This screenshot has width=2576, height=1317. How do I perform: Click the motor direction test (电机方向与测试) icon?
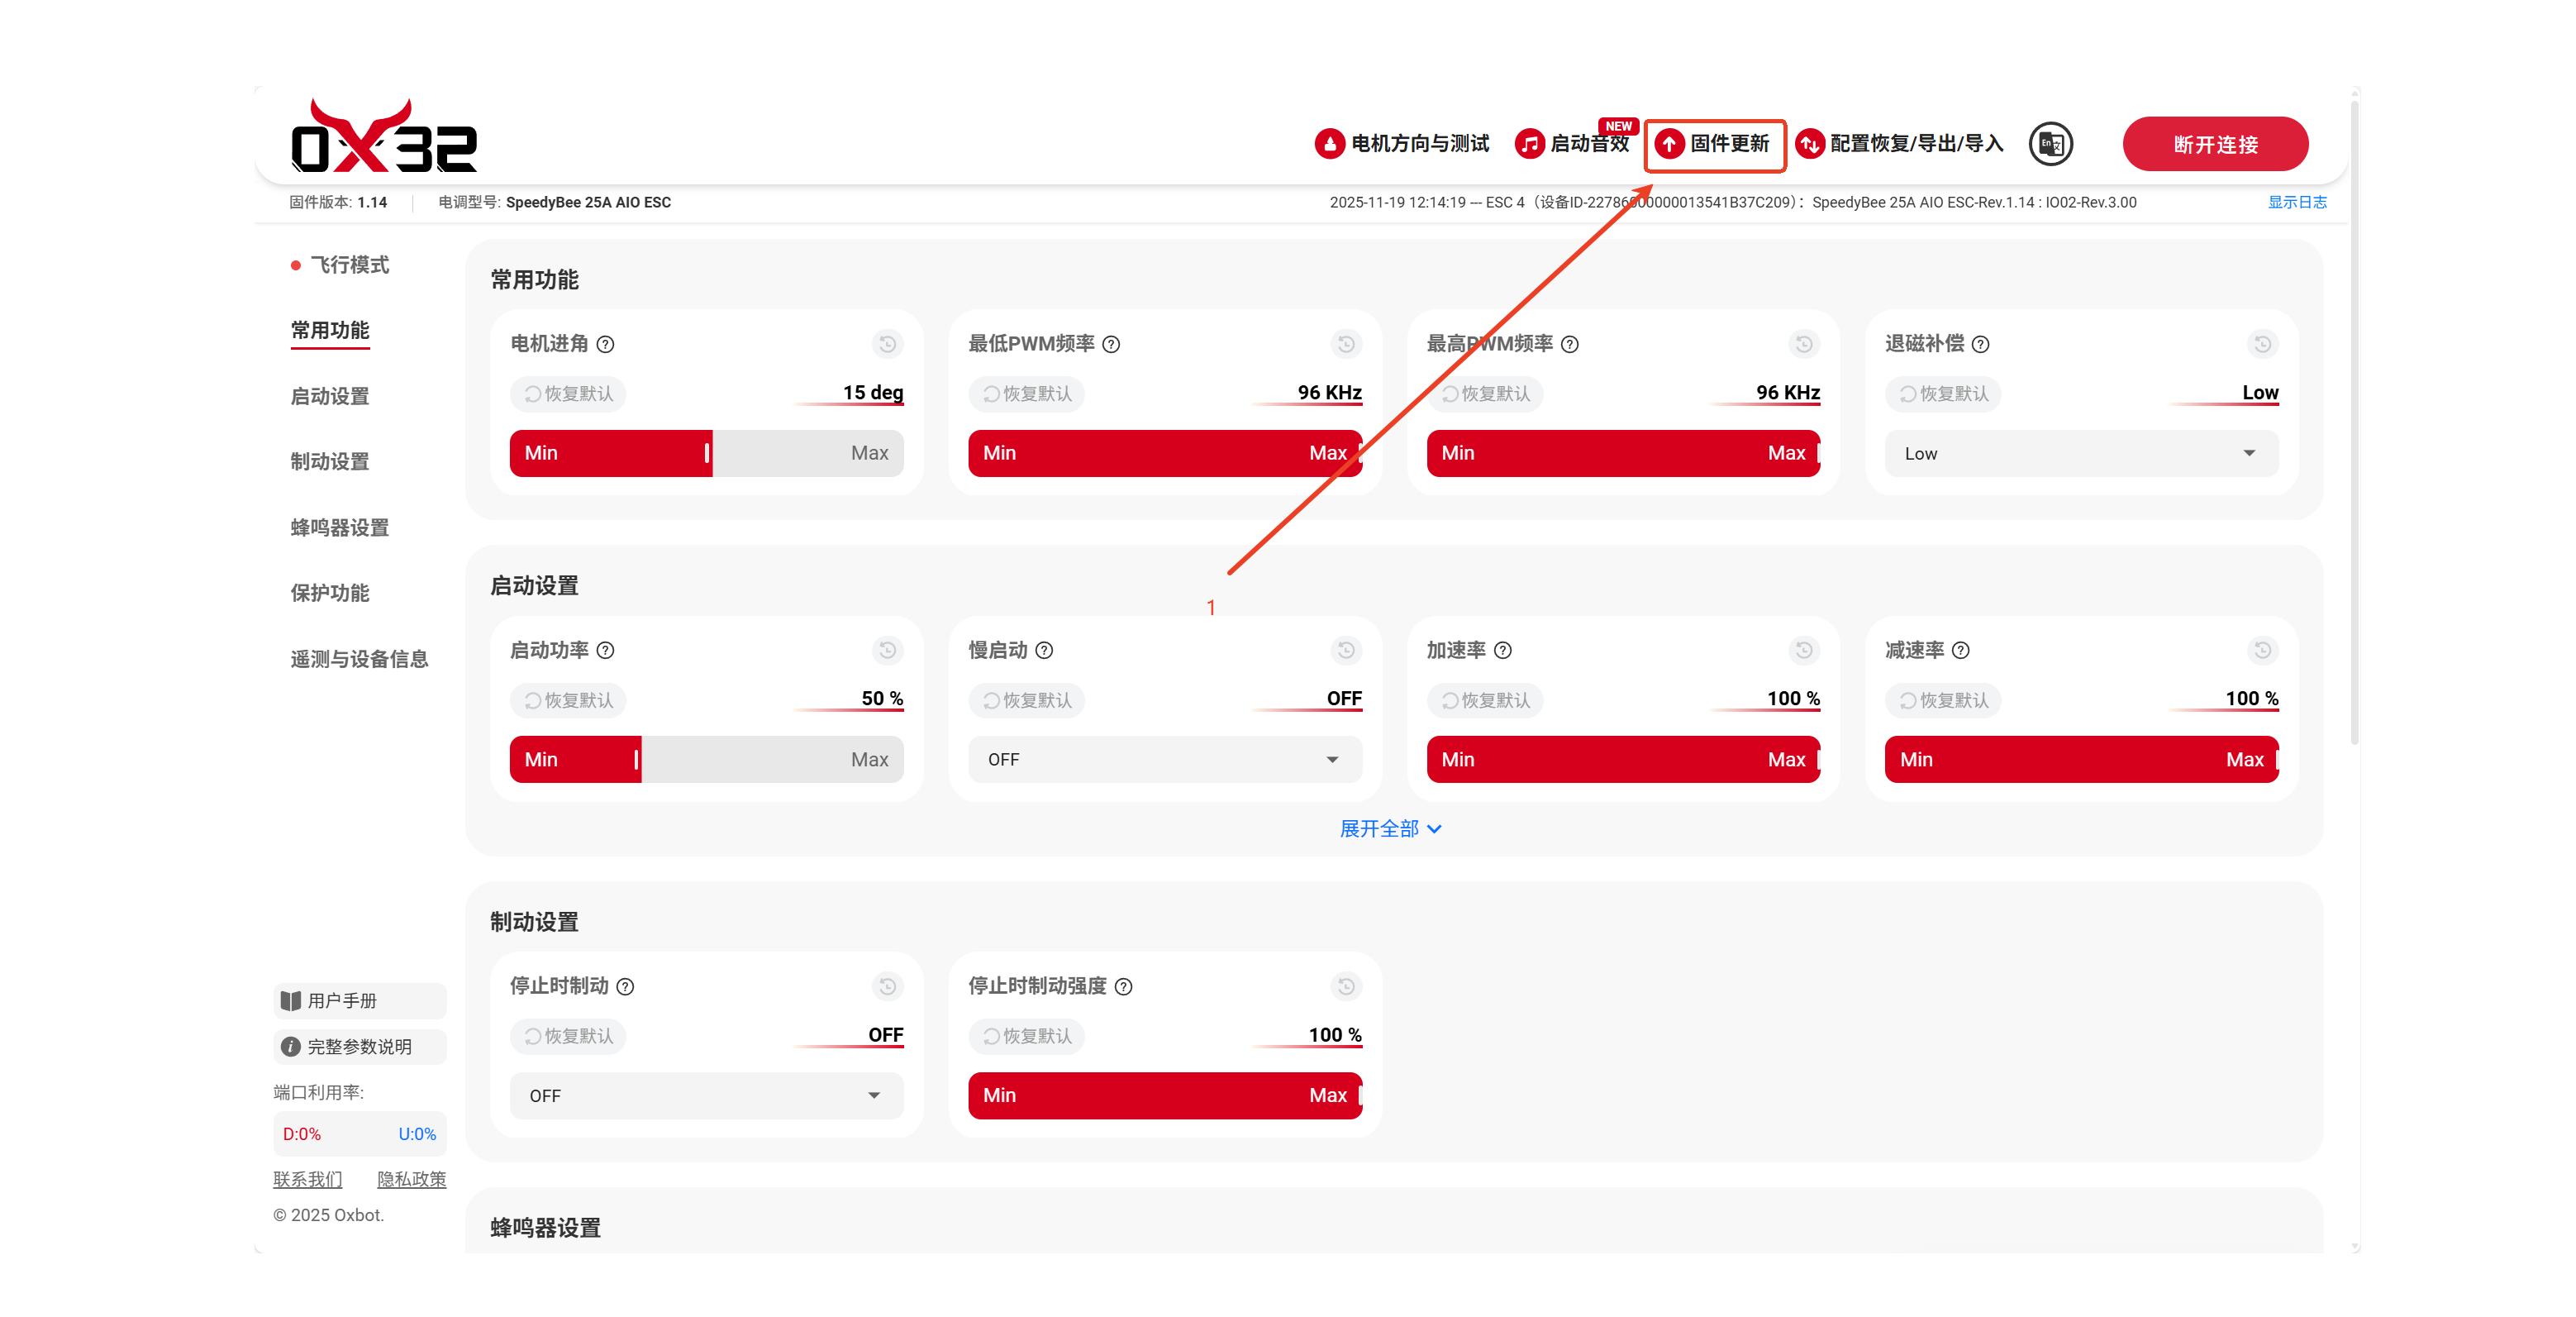point(1329,144)
